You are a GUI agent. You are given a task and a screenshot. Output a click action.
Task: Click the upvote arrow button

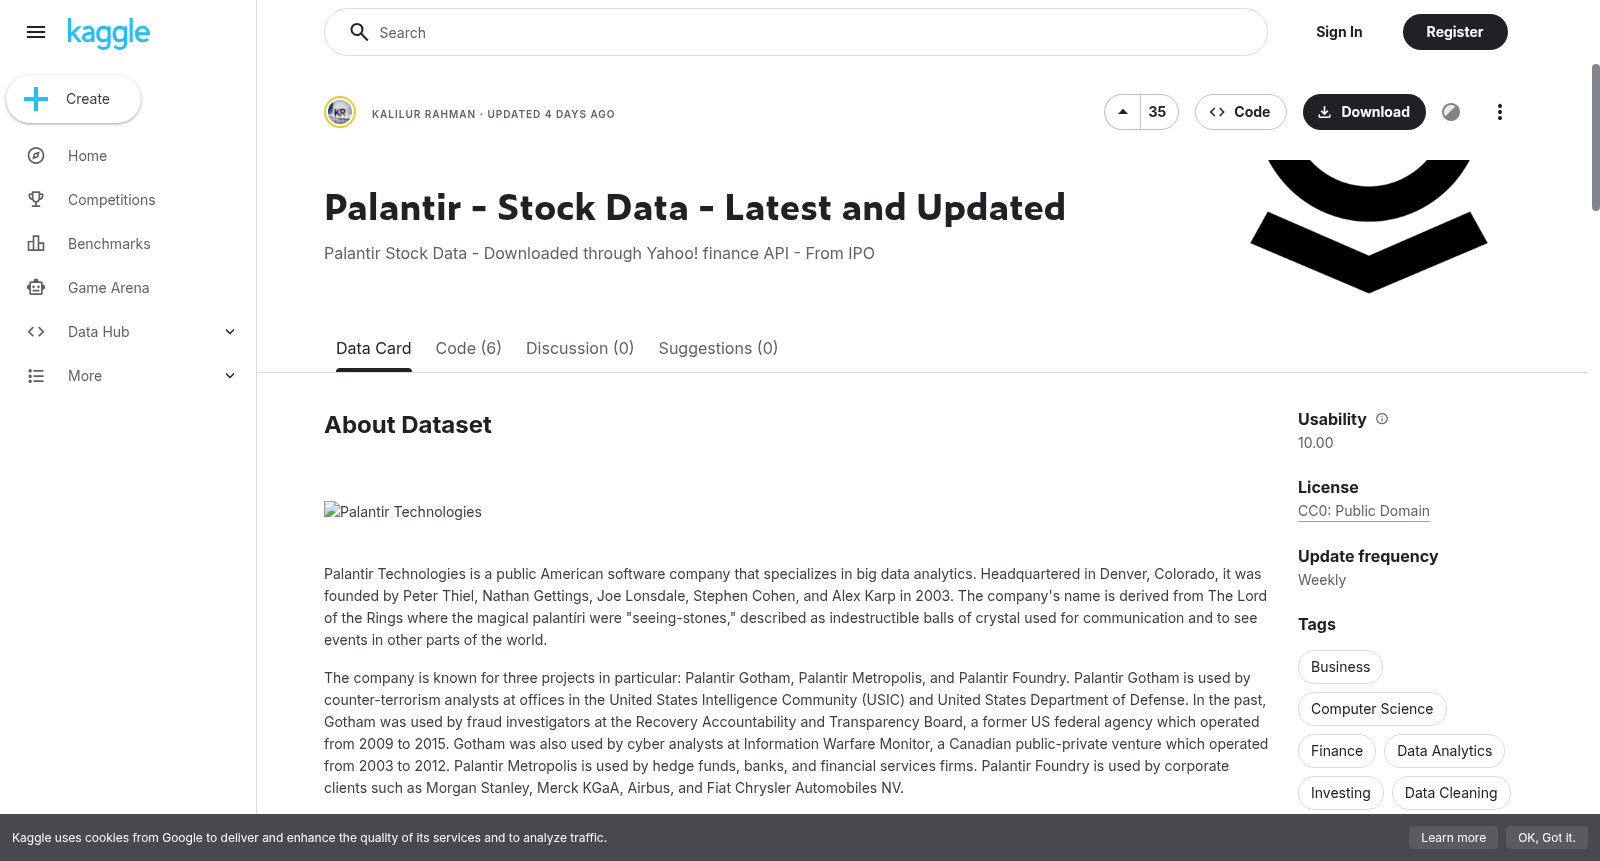pos(1123,112)
